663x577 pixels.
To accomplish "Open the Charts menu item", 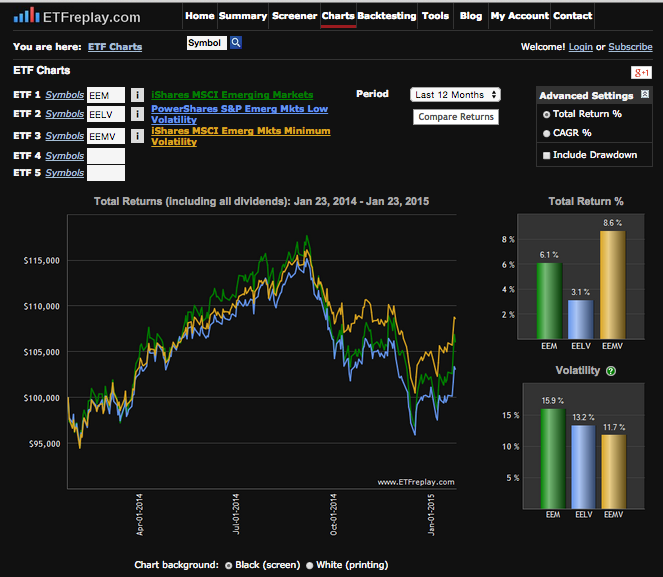I will coord(338,16).
